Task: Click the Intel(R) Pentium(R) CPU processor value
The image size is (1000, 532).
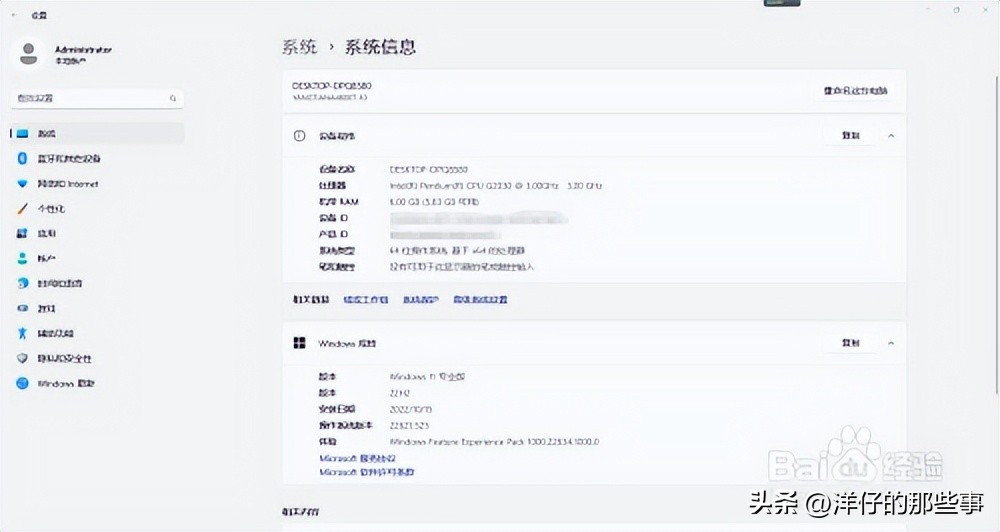Action: point(496,186)
